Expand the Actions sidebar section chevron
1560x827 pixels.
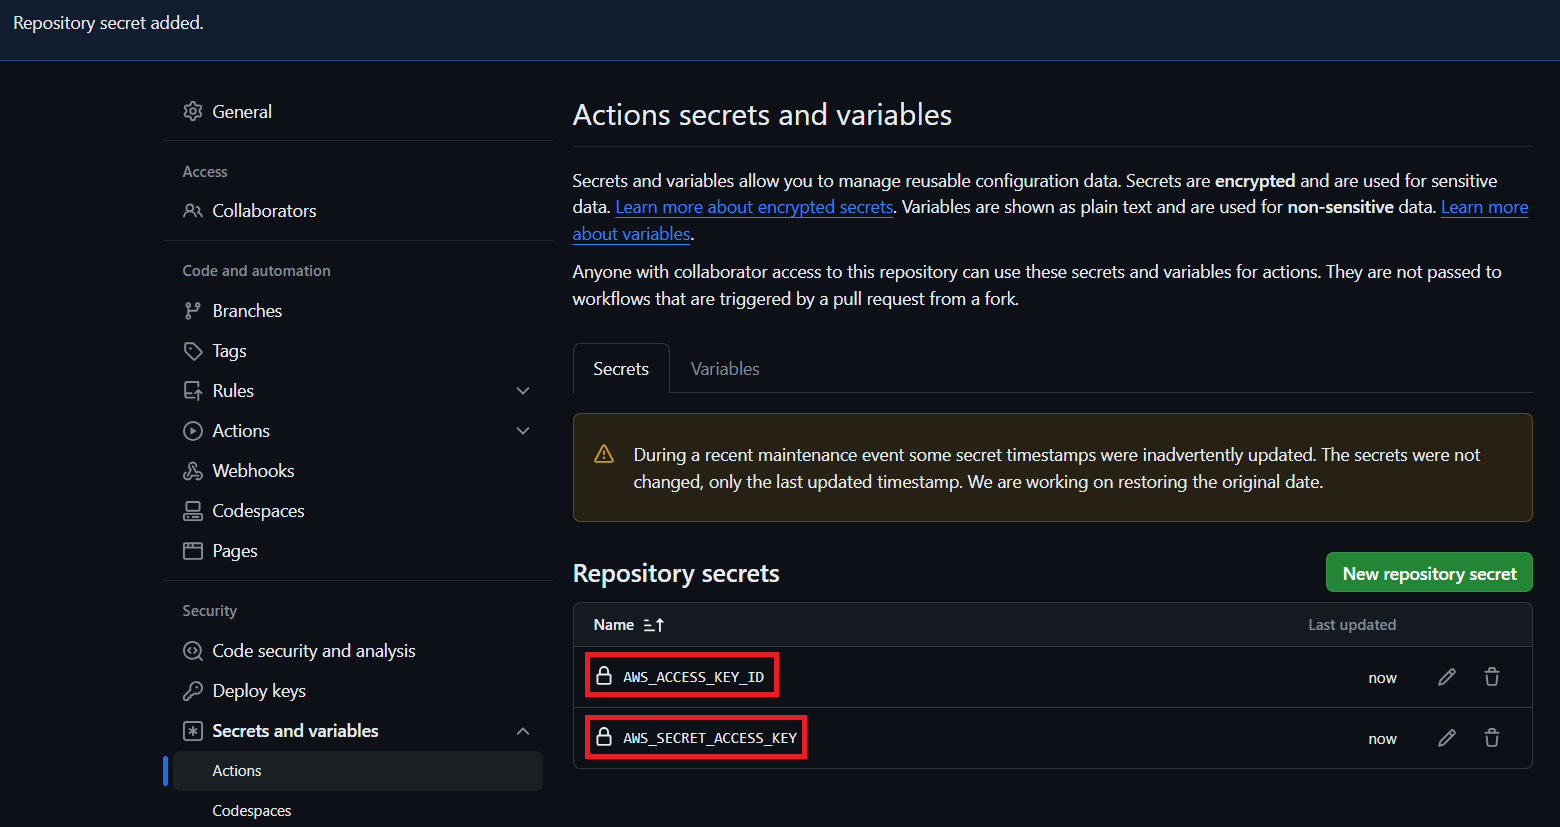pos(523,431)
